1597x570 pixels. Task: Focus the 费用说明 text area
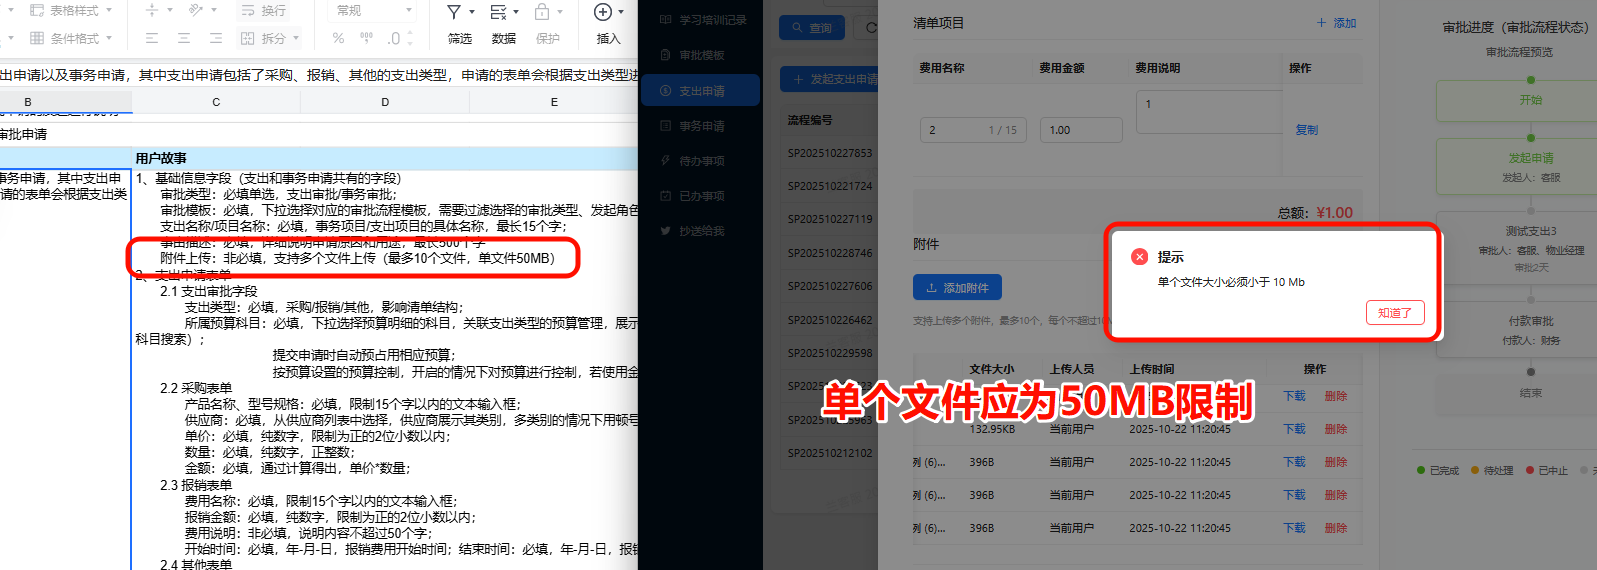(1210, 113)
